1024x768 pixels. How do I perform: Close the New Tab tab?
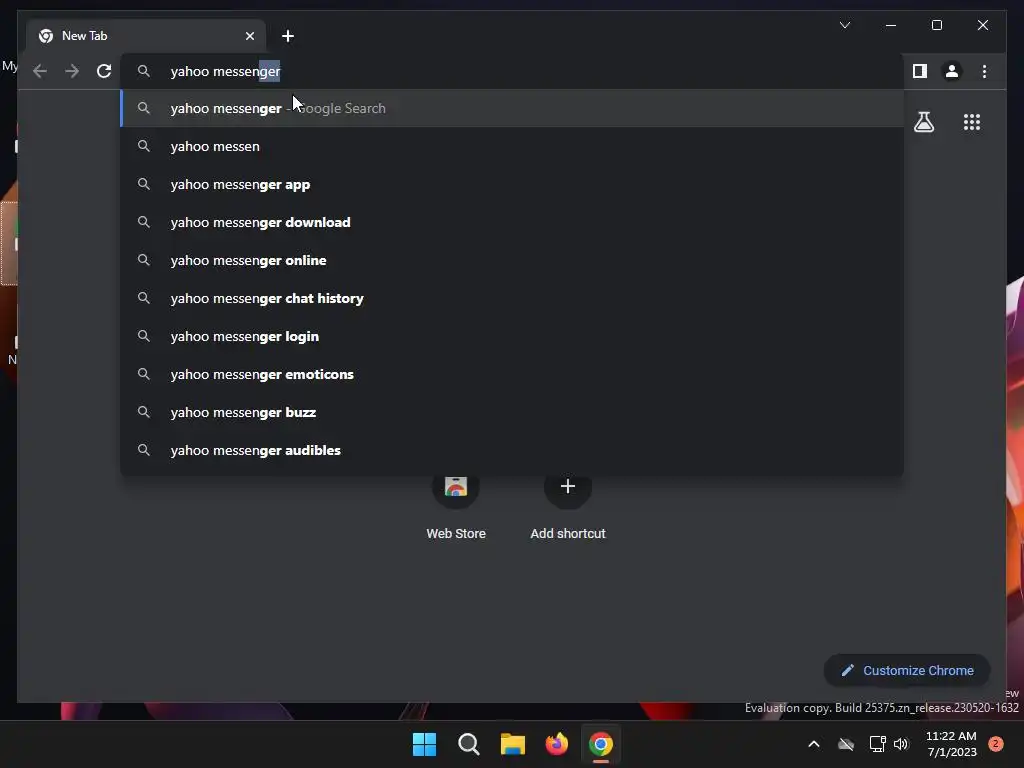pos(249,36)
